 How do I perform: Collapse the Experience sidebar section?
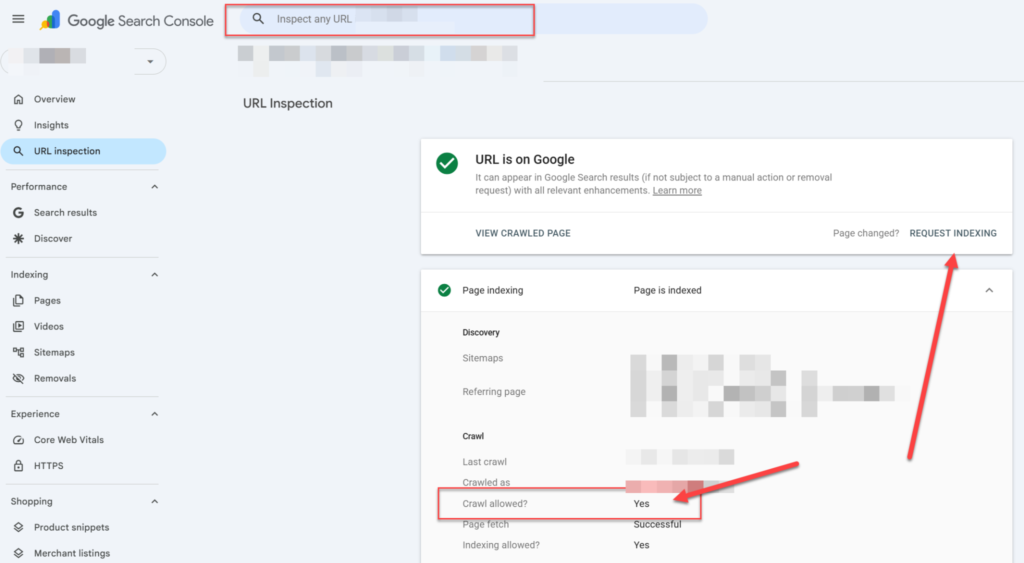(x=155, y=414)
